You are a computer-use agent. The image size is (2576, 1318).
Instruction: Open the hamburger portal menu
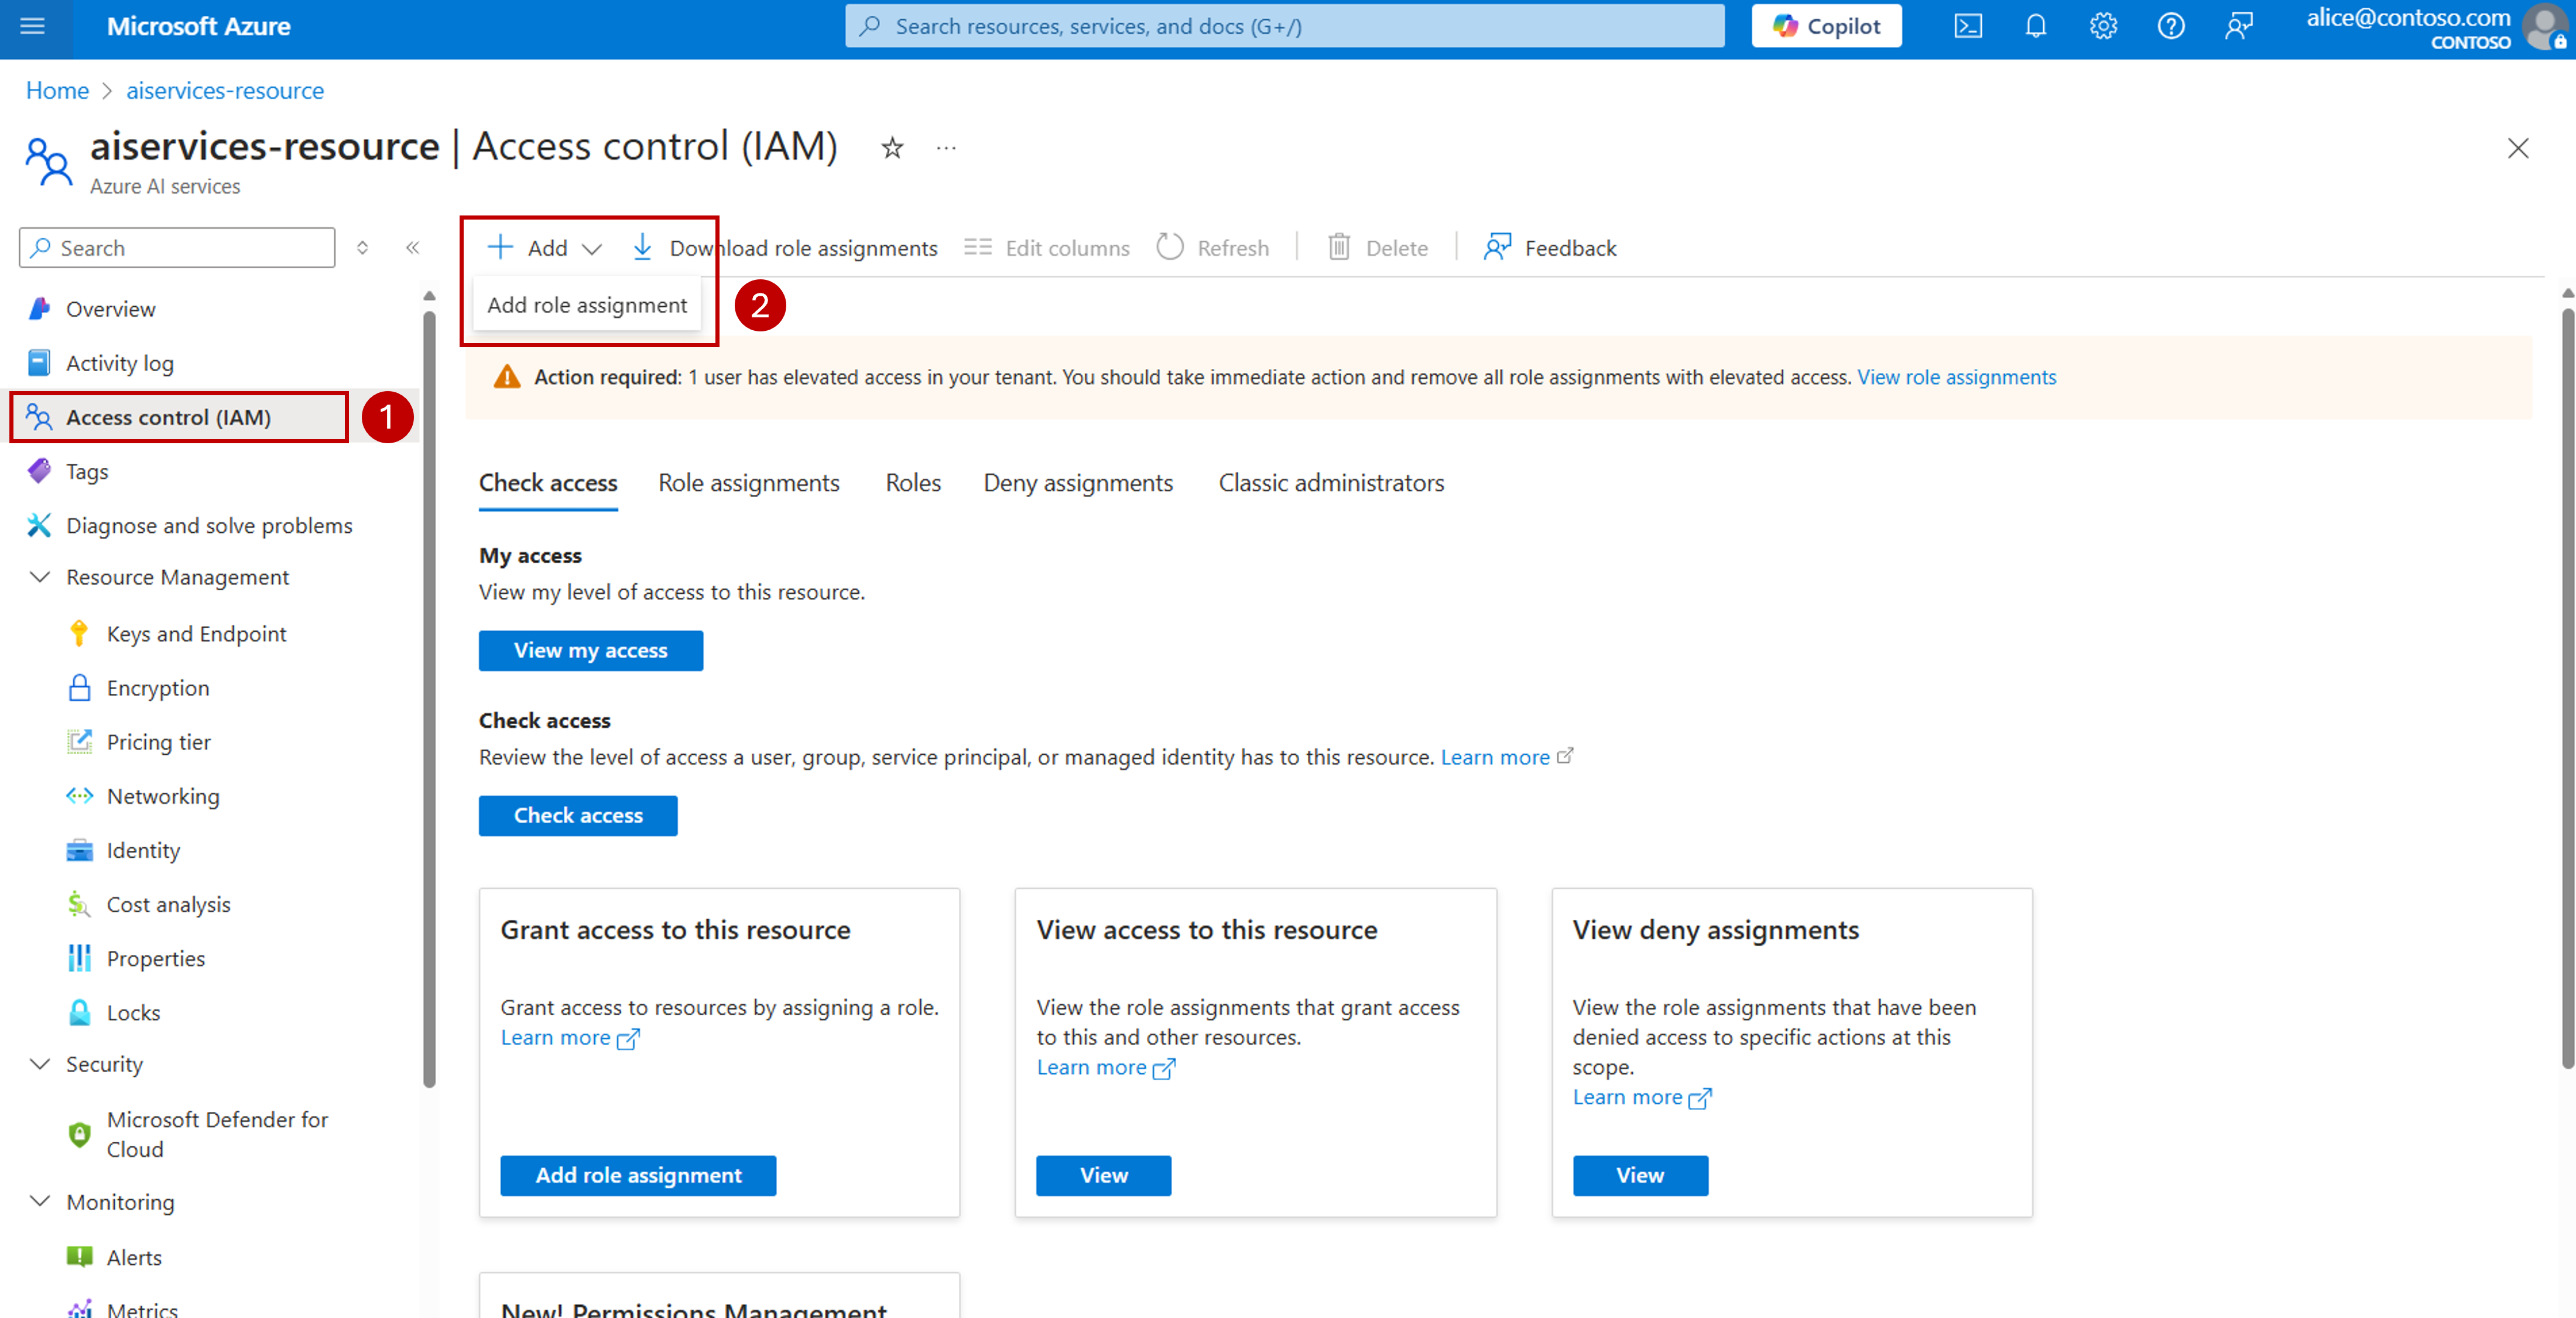(33, 26)
